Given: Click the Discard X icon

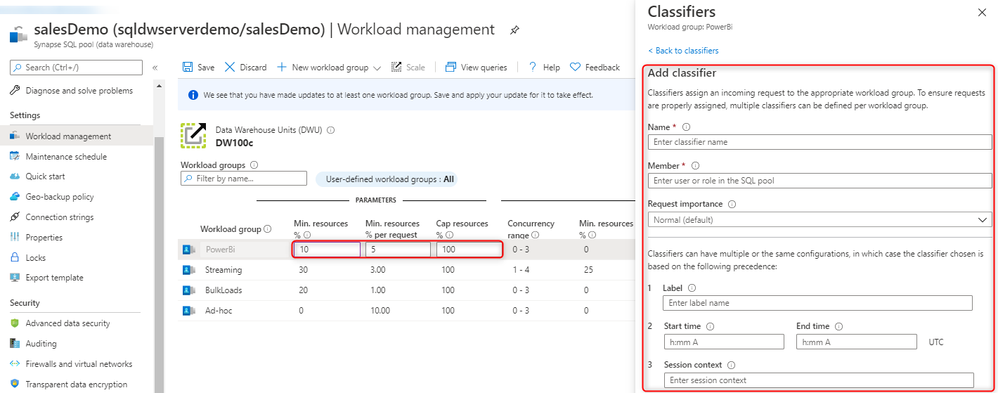Looking at the screenshot, I should click(x=230, y=68).
